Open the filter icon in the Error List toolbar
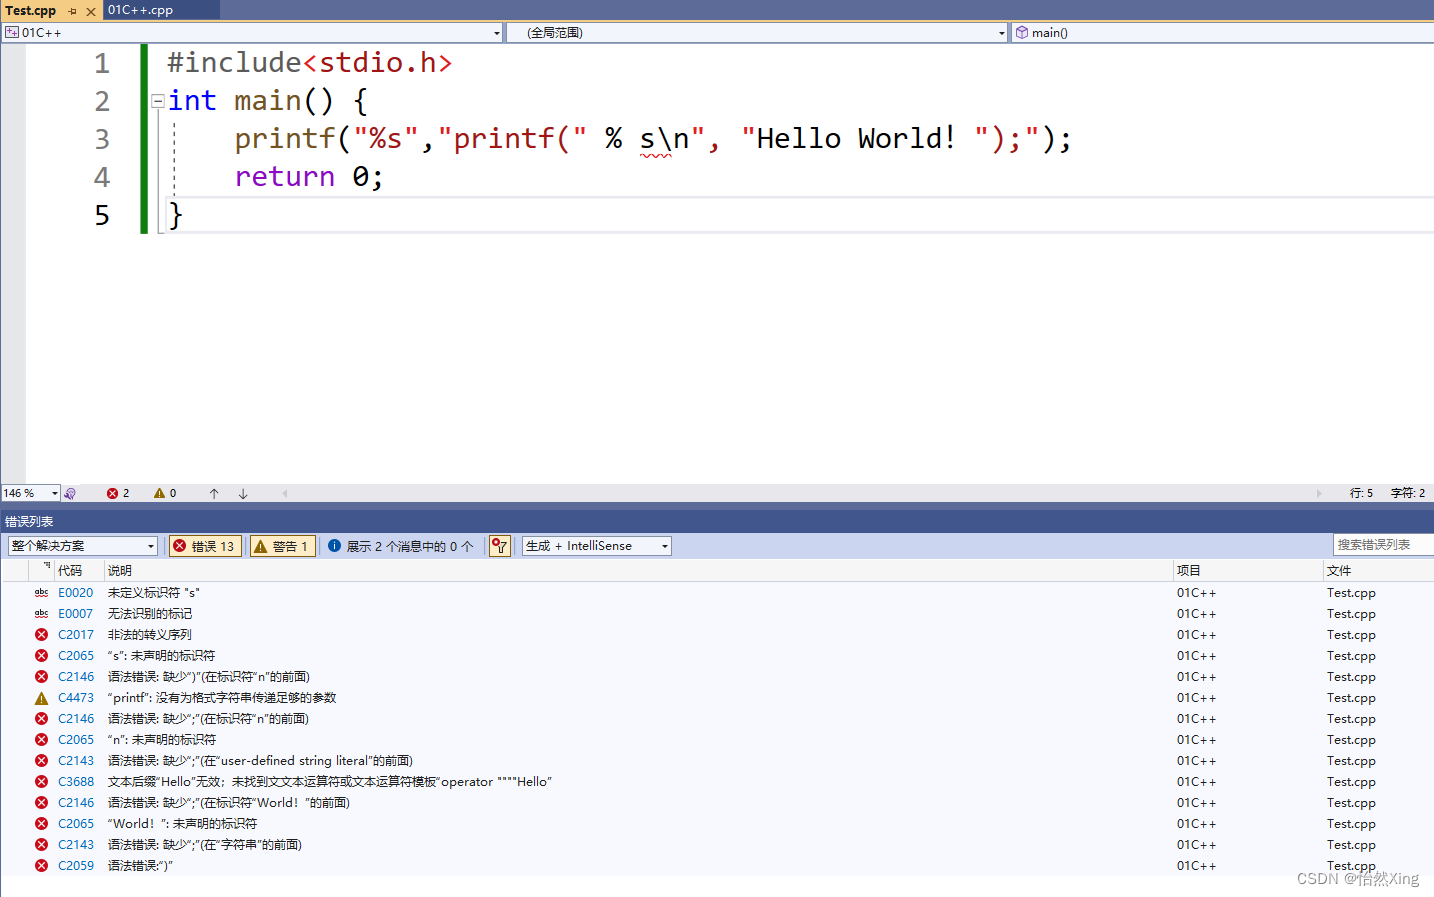Viewport: 1434px width, 897px height. tap(499, 545)
